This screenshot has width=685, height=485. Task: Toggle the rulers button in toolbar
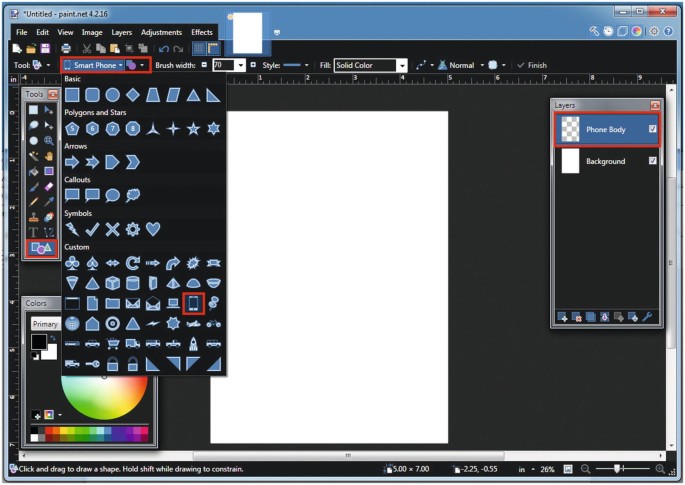213,48
